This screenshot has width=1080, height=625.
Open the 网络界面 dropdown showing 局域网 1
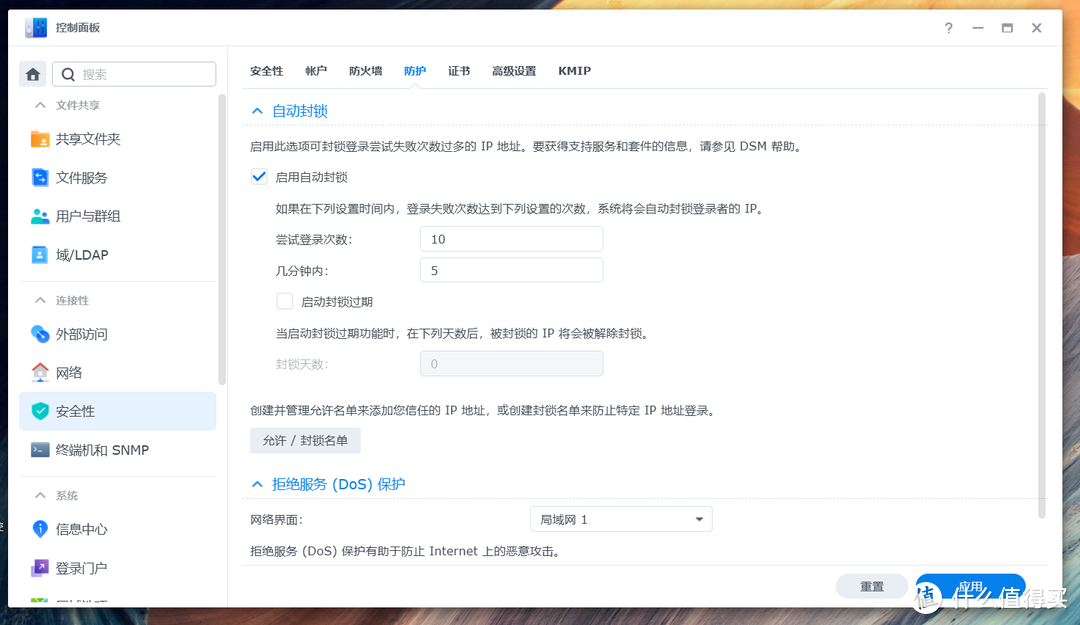tap(620, 519)
